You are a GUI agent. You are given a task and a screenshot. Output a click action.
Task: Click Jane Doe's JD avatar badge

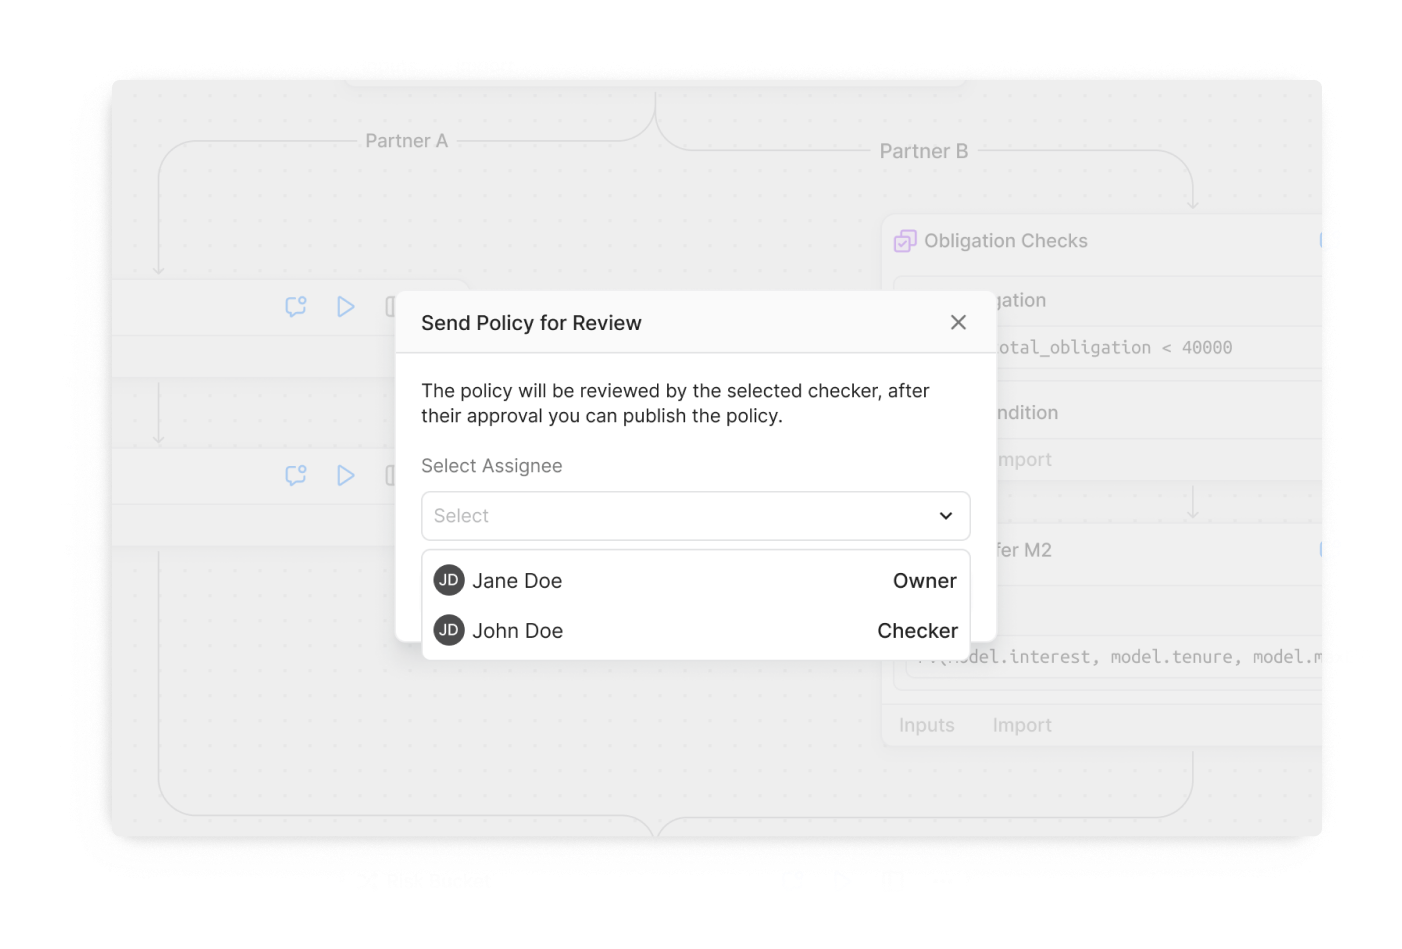coord(449,580)
